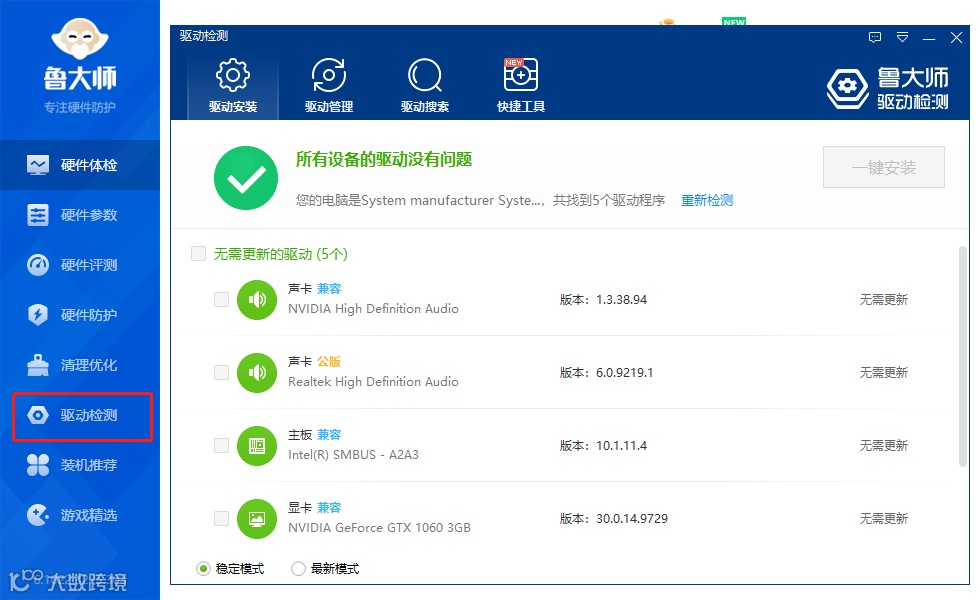Click version text 10.1.11.4
Viewport: 980px width, 600px height.
click(621, 446)
